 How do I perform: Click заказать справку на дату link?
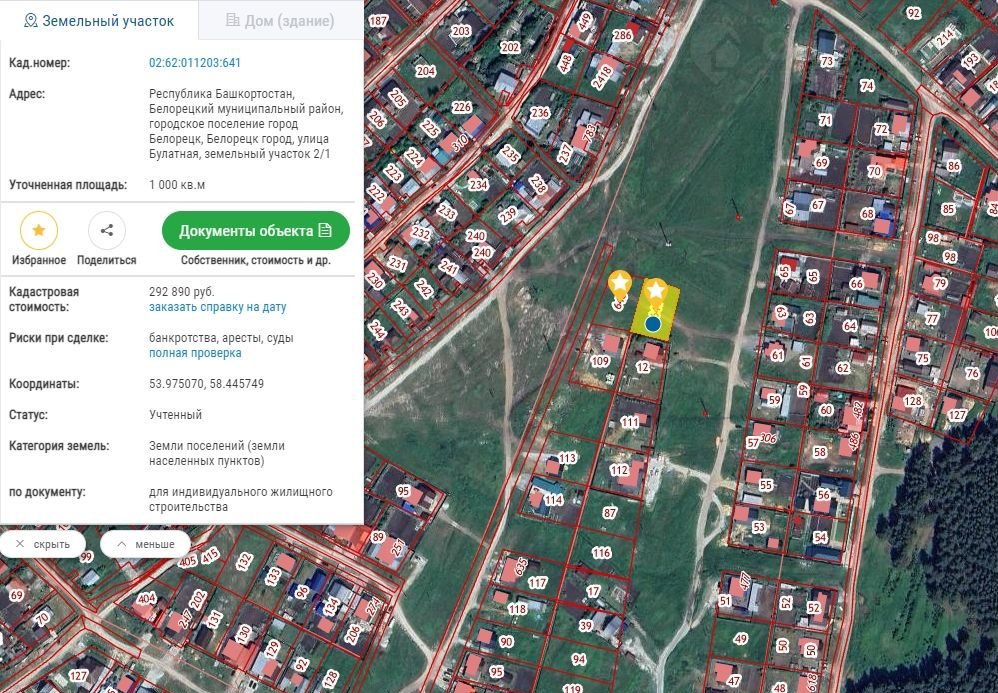coord(217,307)
